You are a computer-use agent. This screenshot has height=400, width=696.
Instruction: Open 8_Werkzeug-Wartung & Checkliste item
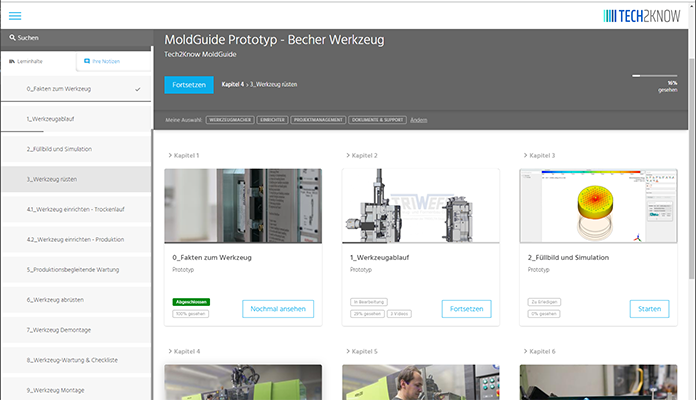click(x=76, y=360)
